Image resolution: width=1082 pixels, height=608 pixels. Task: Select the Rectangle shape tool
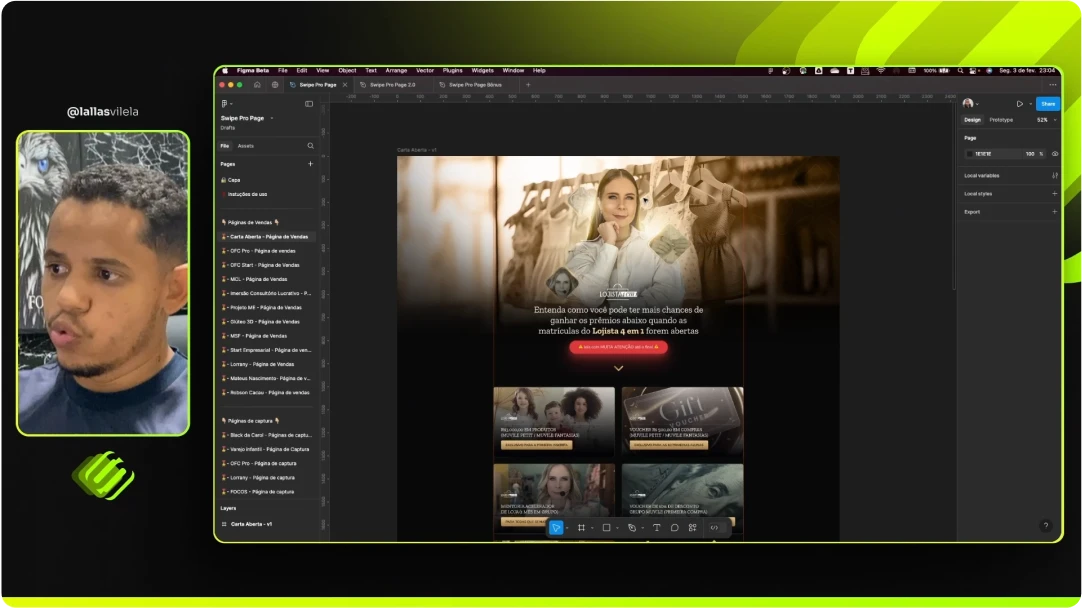[606, 527]
